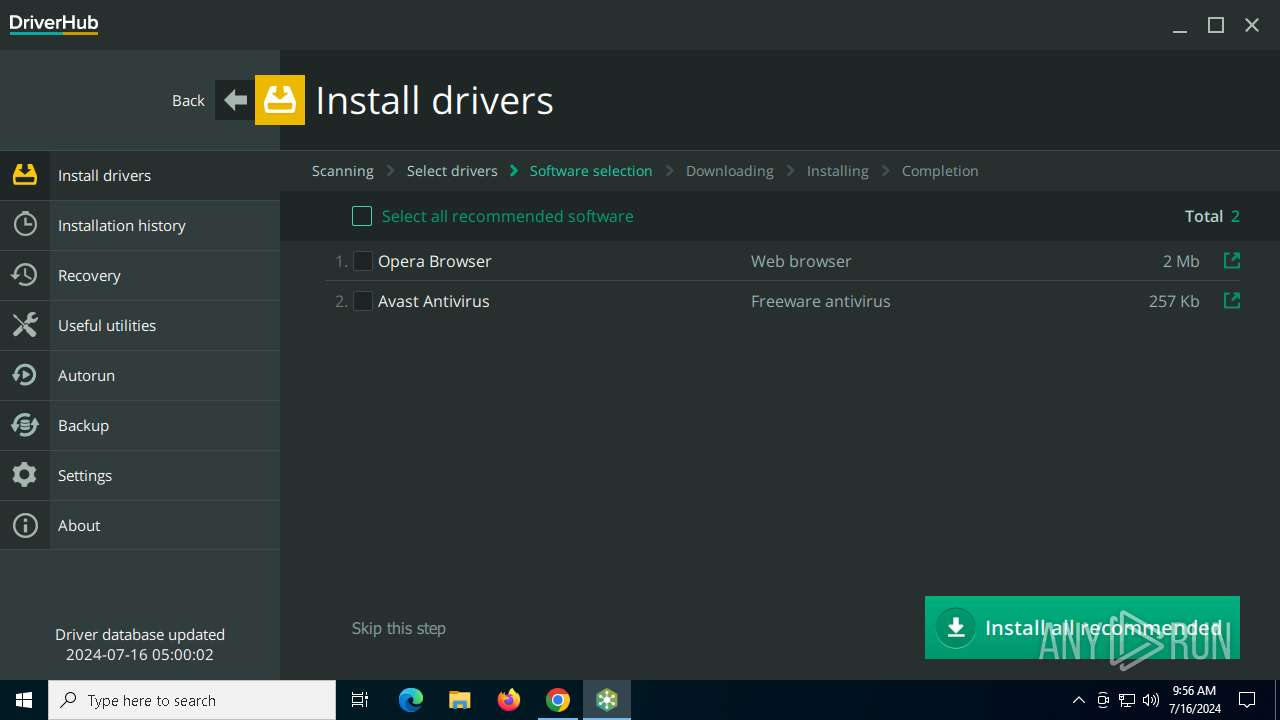
Task: Click Install all recommended button
Action: (1082, 628)
